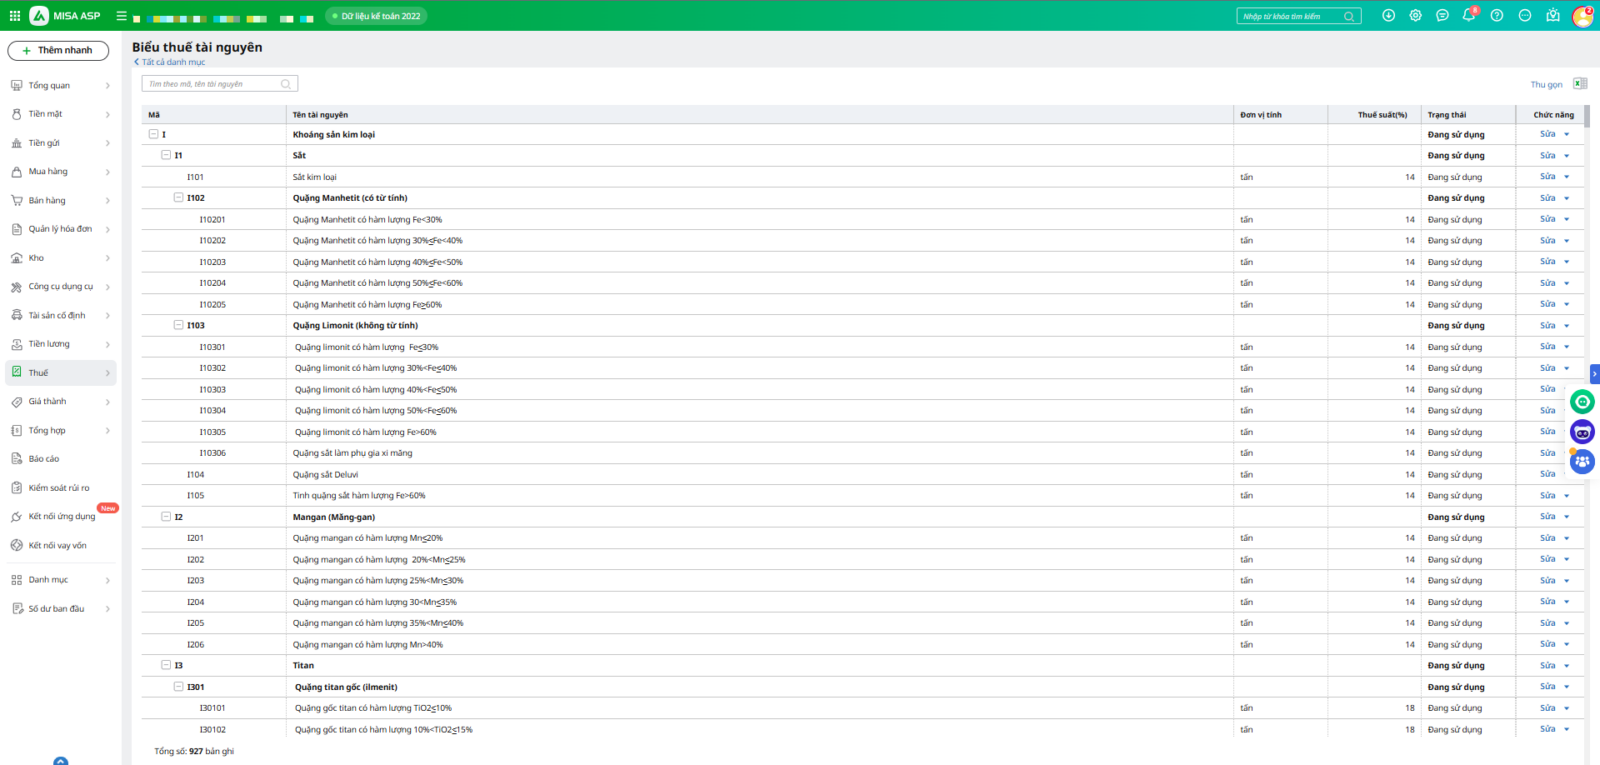The image size is (1600, 765).
Task: Open the help question mark icon
Action: point(1496,16)
